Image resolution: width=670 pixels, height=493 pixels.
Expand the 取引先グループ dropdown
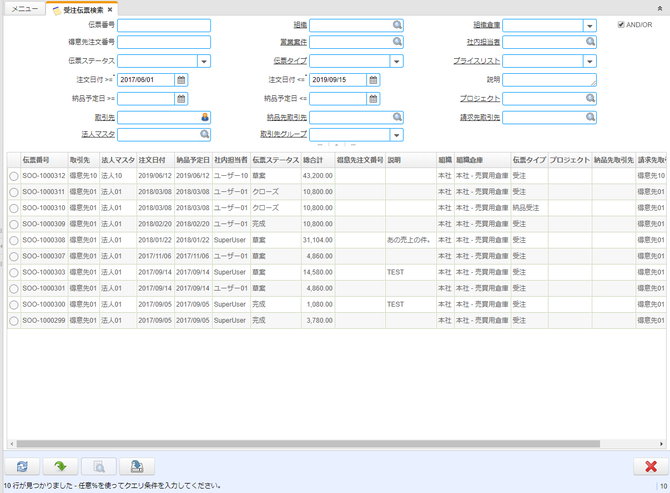(x=397, y=135)
